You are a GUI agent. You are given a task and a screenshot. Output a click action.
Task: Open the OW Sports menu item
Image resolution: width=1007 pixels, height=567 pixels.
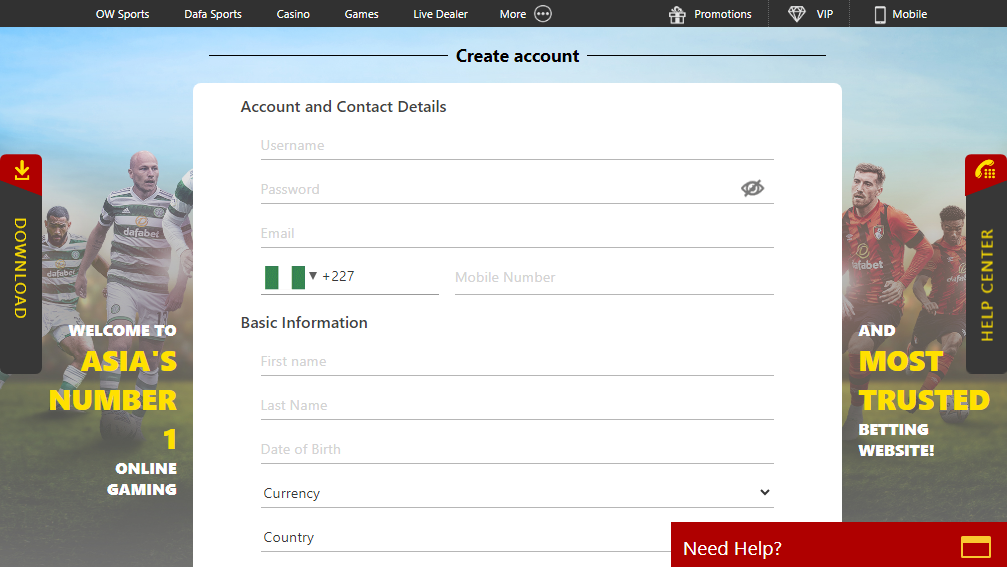pyautogui.click(x=122, y=13)
